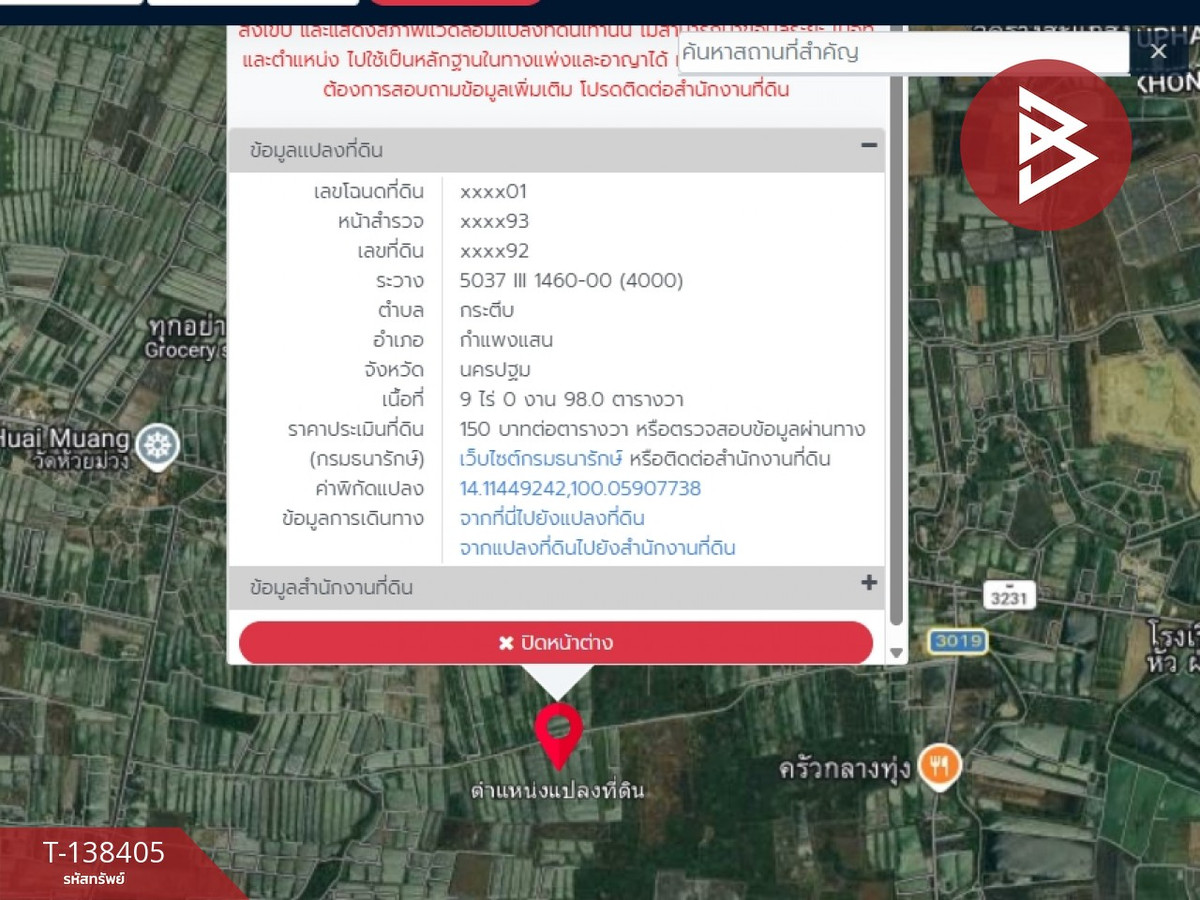Collapse the ข้อมูลแปลงที่ดิน panel with minus
The width and height of the screenshot is (1200, 900).
pyautogui.click(x=868, y=148)
